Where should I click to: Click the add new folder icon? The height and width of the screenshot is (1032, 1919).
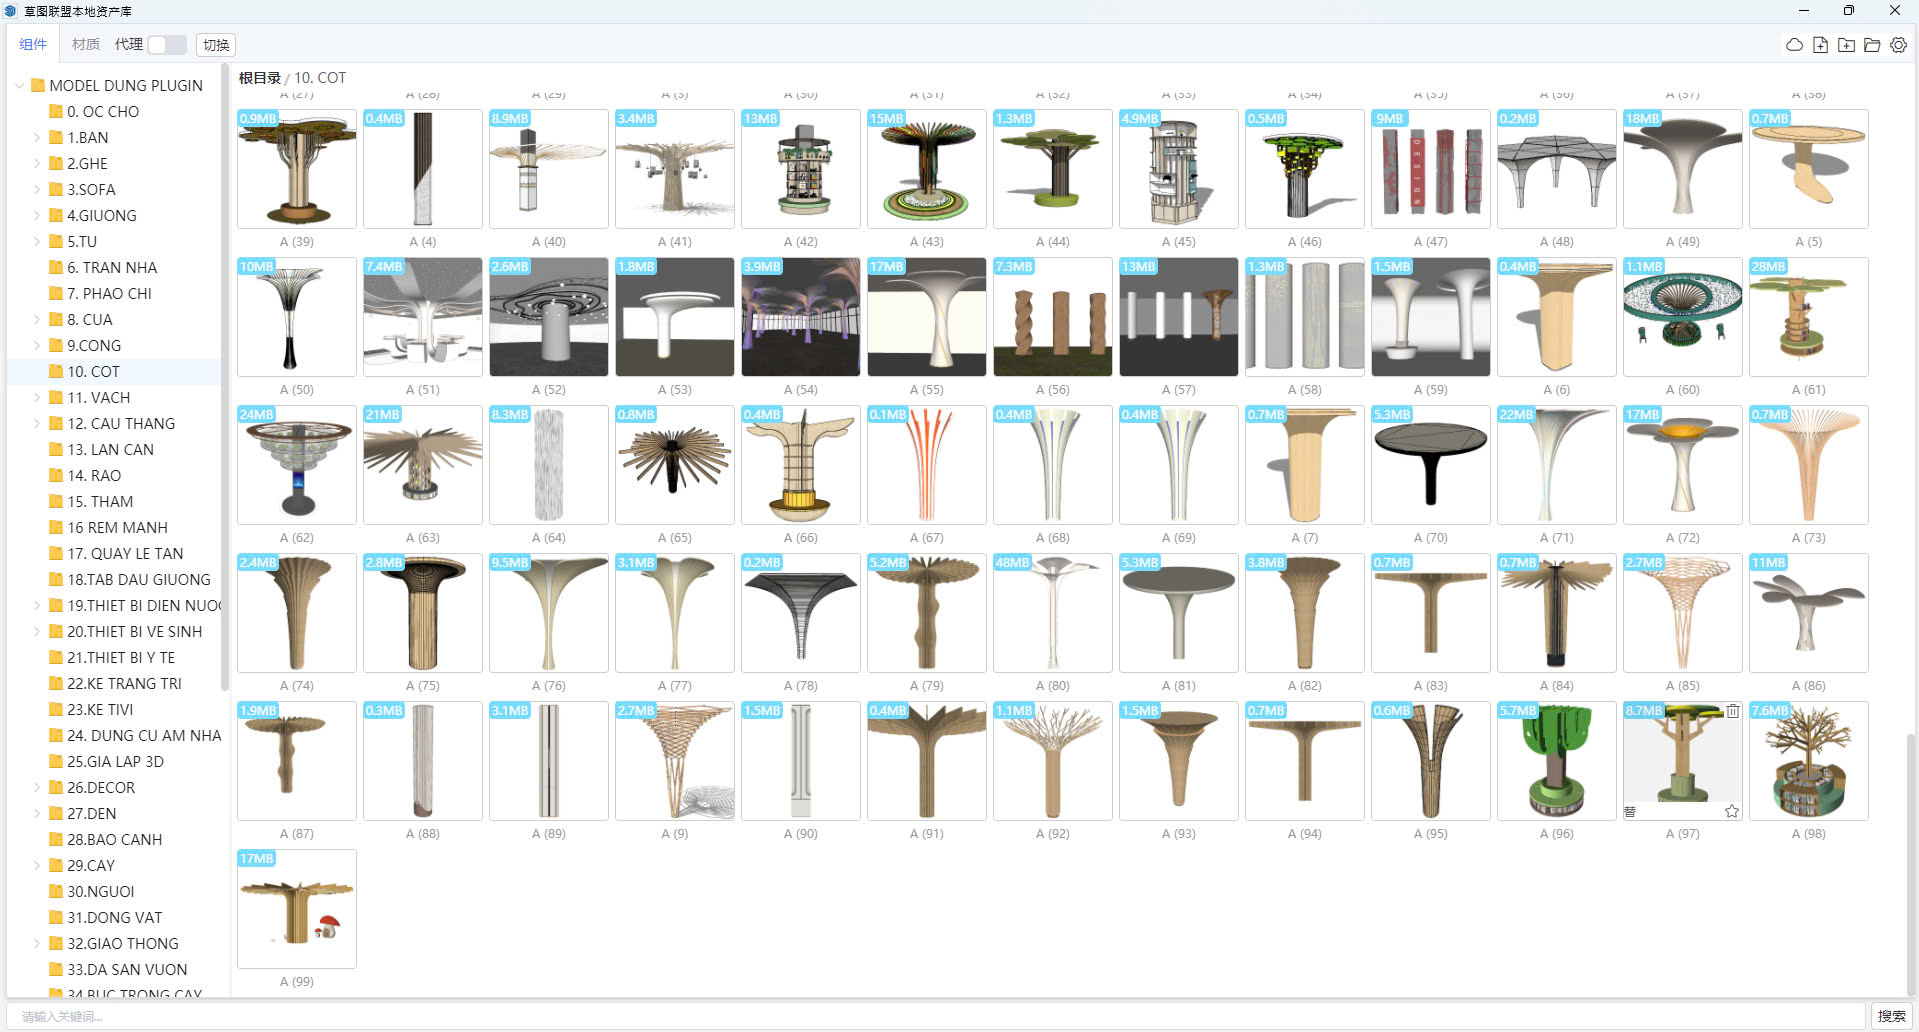pos(1846,45)
